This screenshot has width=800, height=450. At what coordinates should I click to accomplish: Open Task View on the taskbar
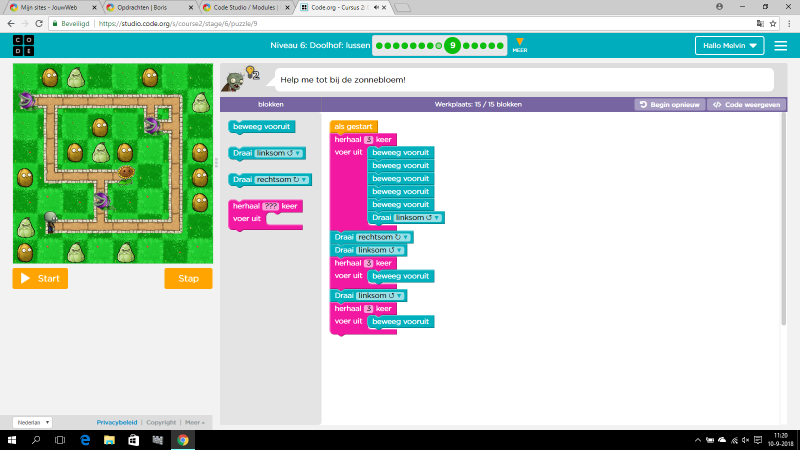(60, 440)
